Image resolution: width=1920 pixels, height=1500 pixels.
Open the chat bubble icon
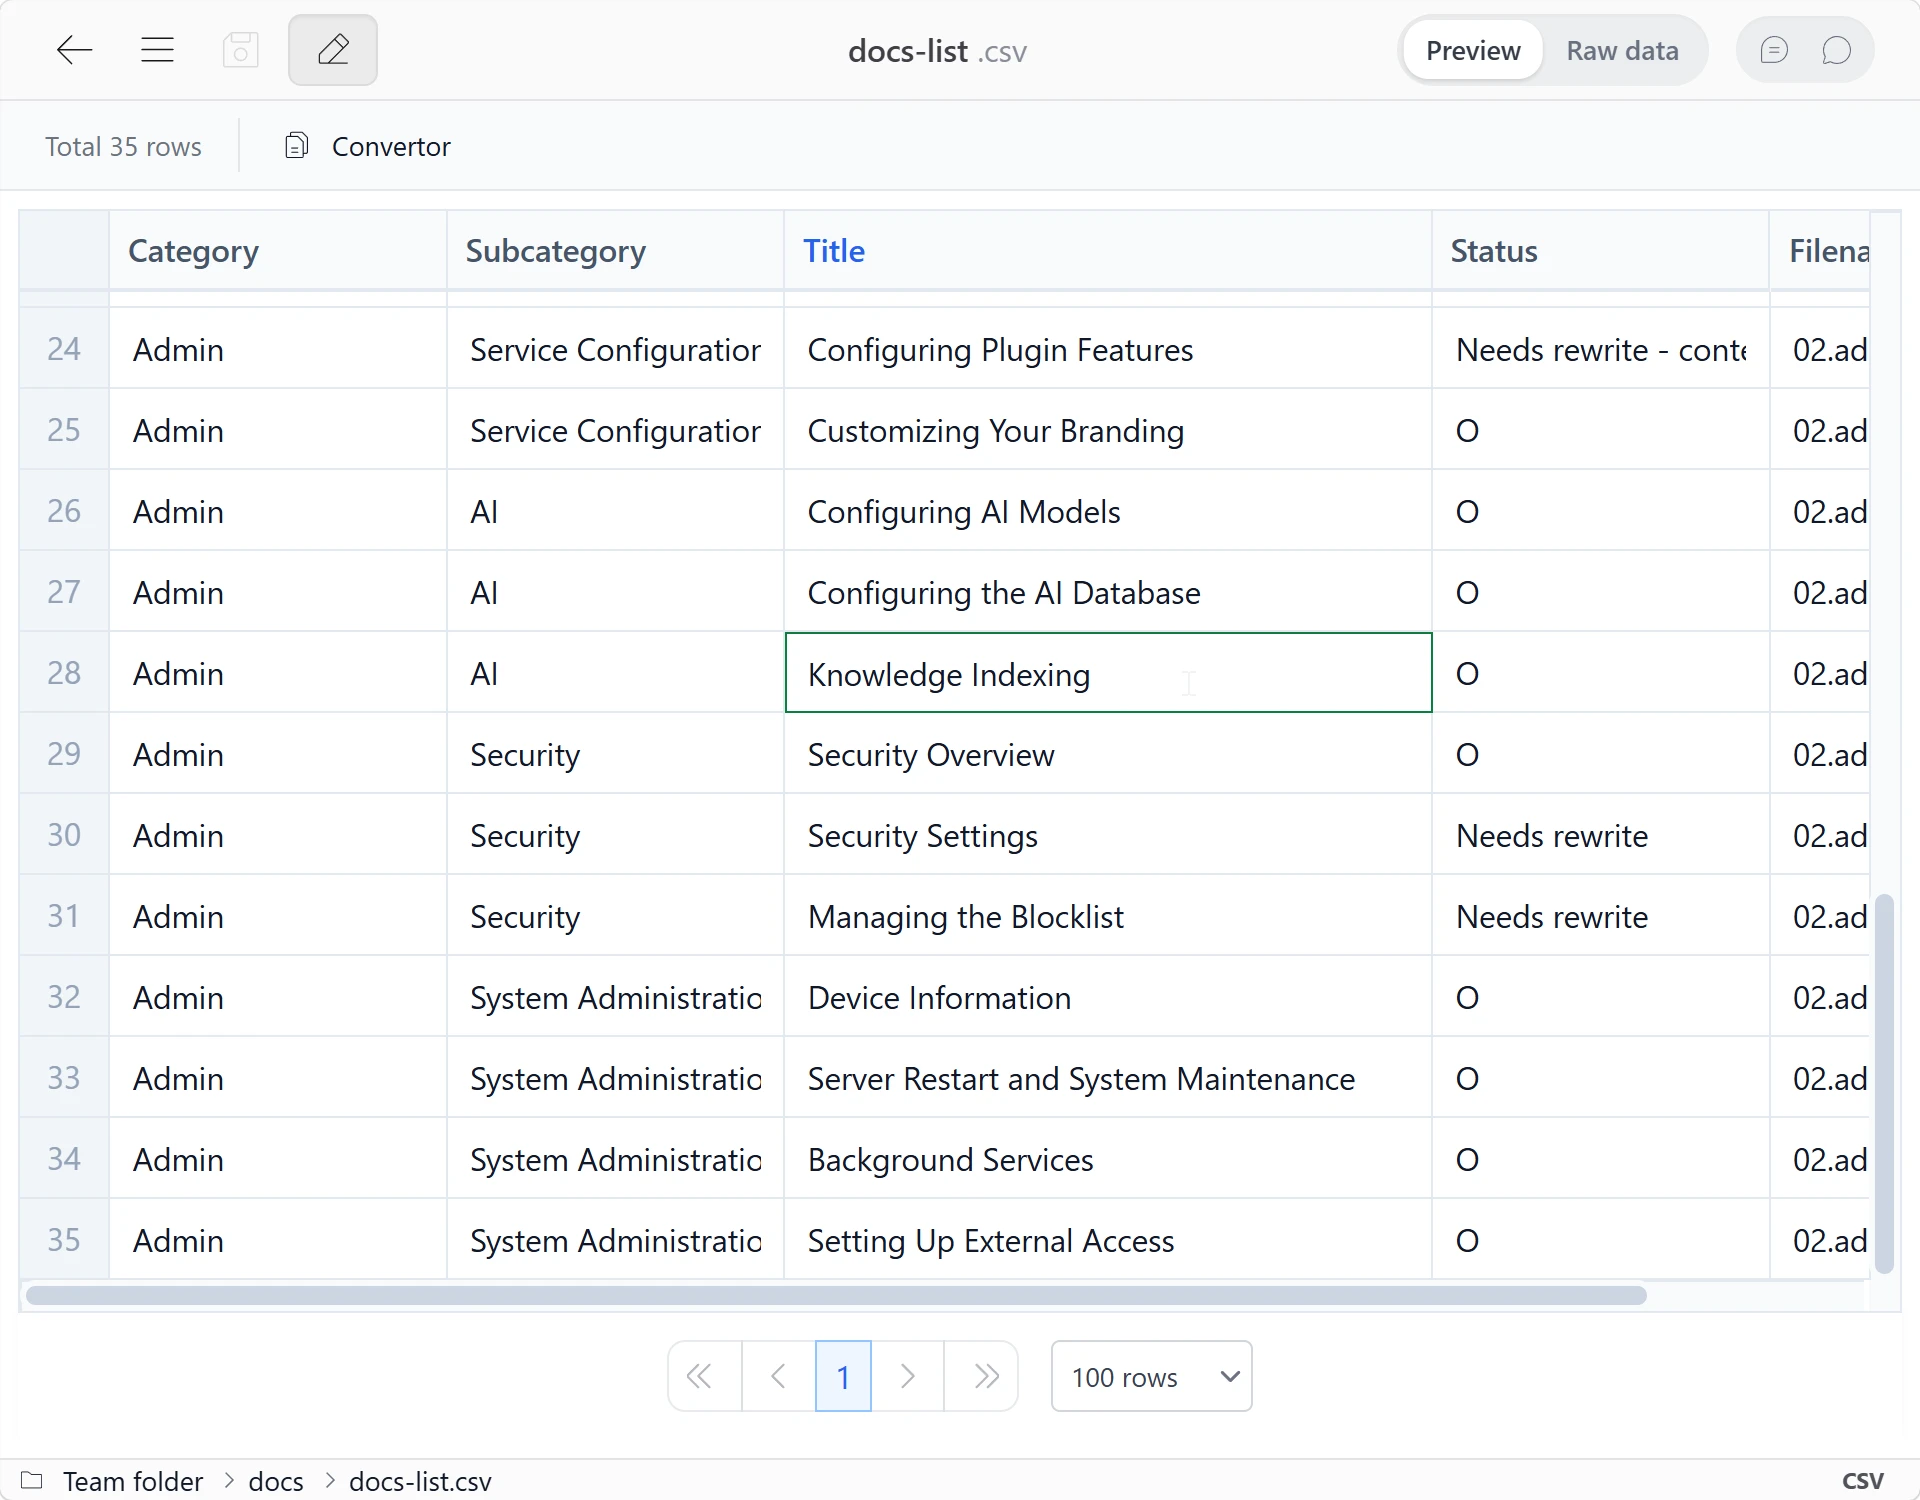1837,50
